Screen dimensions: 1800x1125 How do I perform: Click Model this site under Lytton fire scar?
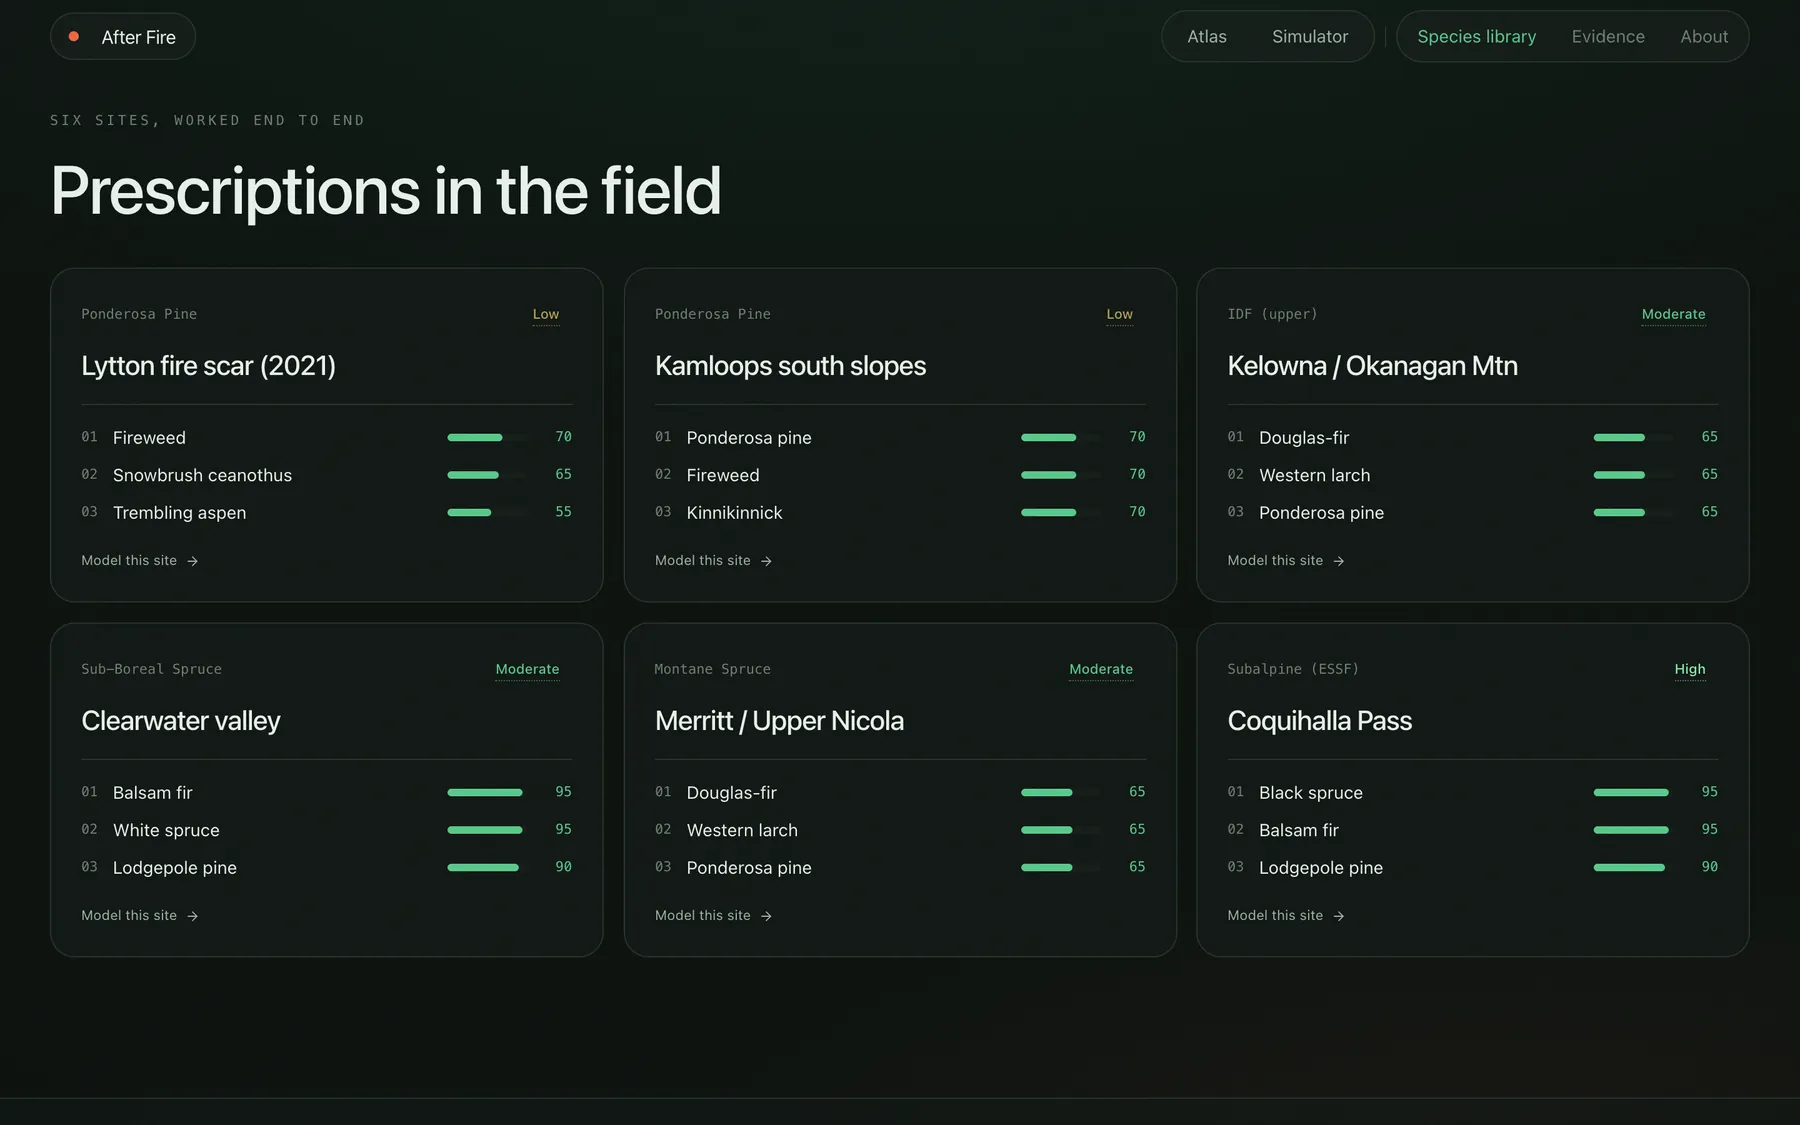coord(140,561)
